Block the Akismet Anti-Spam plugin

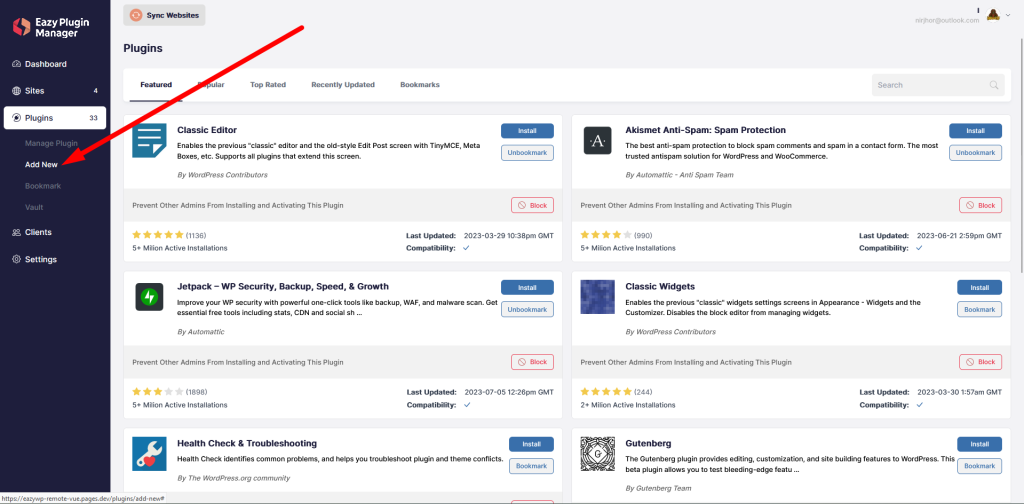[x=980, y=205]
